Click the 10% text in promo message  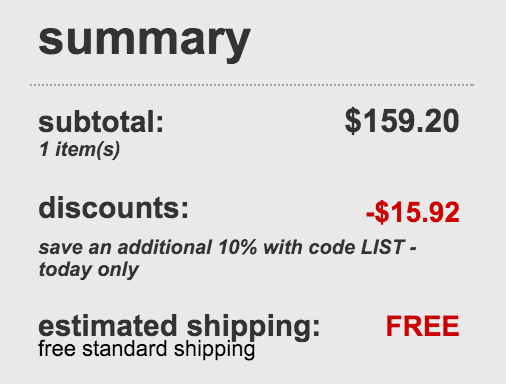[x=238, y=247]
